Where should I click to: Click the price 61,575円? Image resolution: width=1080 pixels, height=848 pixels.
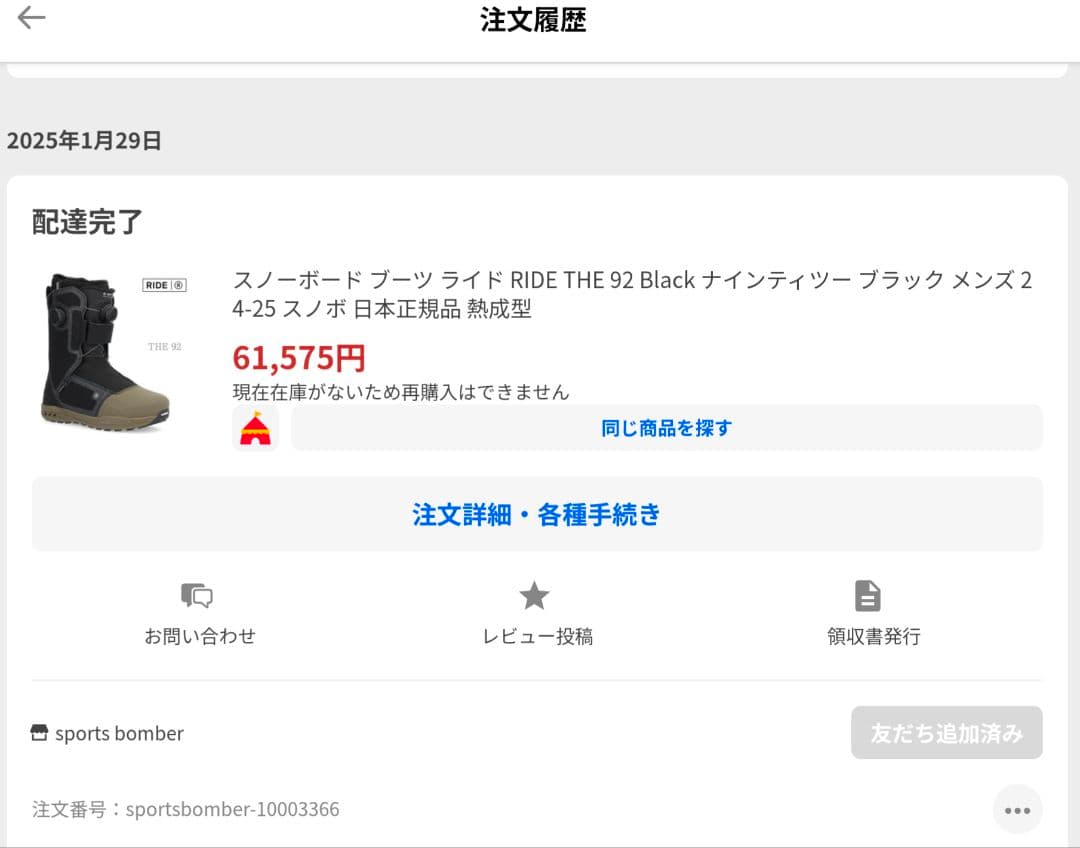click(x=297, y=357)
